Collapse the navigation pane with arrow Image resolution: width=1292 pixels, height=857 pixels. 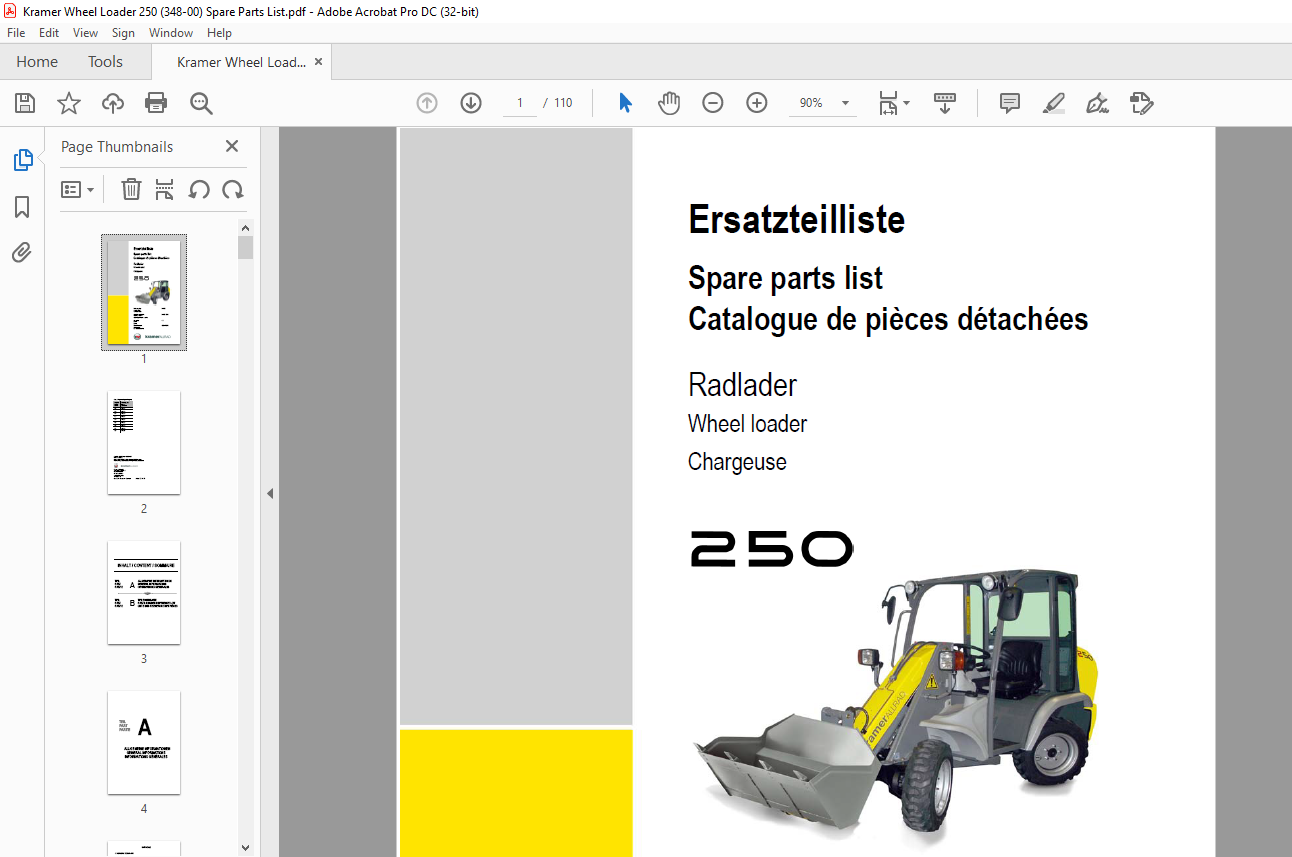click(269, 493)
